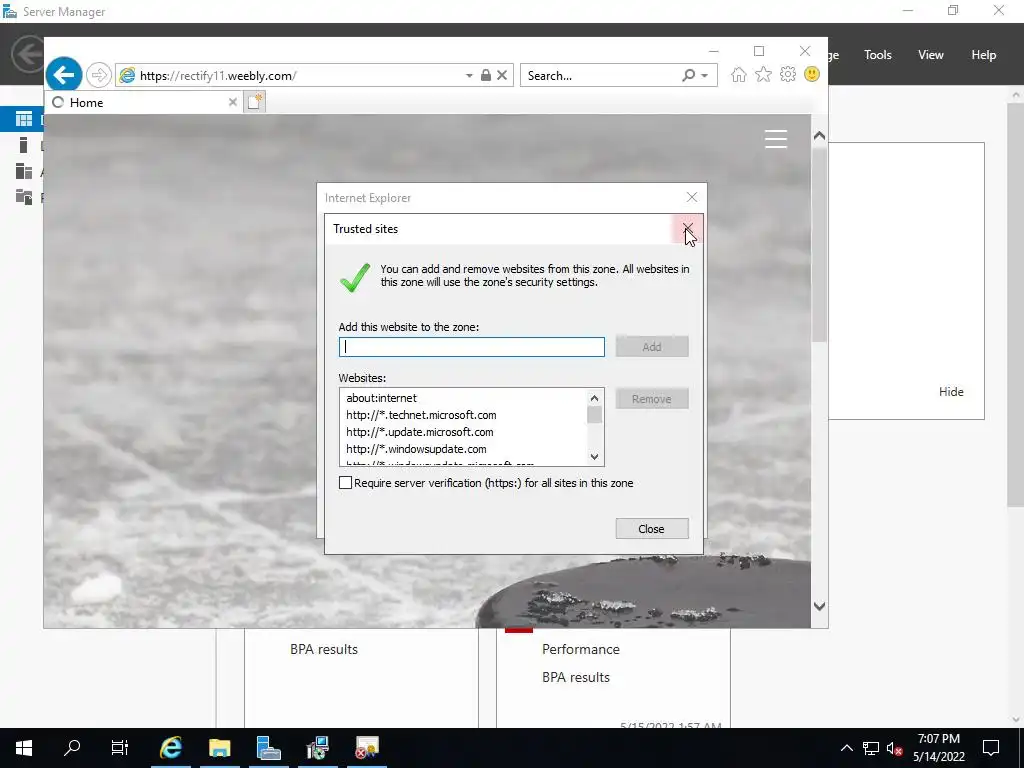1024x768 pixels.
Task: Open the search provider dropdown arrow
Action: (705, 76)
